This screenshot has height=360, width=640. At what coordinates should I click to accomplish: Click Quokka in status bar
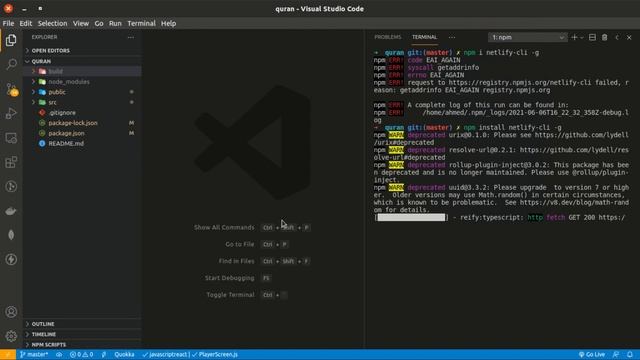124,354
